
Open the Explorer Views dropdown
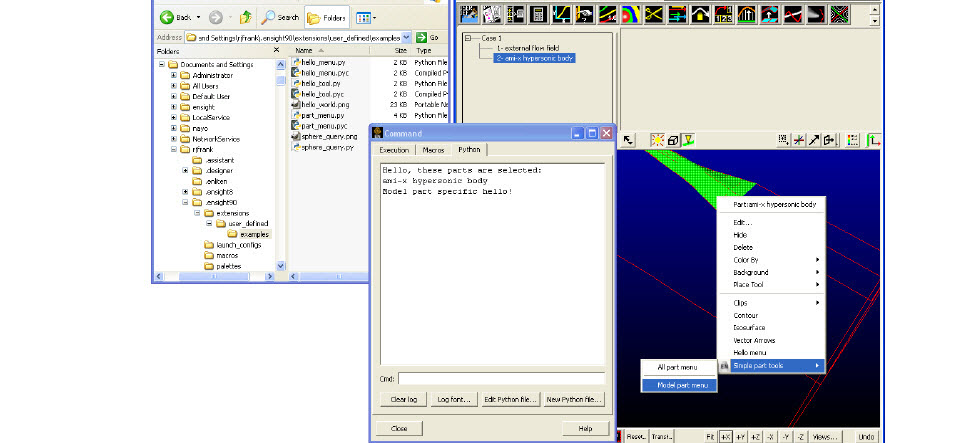(366, 17)
